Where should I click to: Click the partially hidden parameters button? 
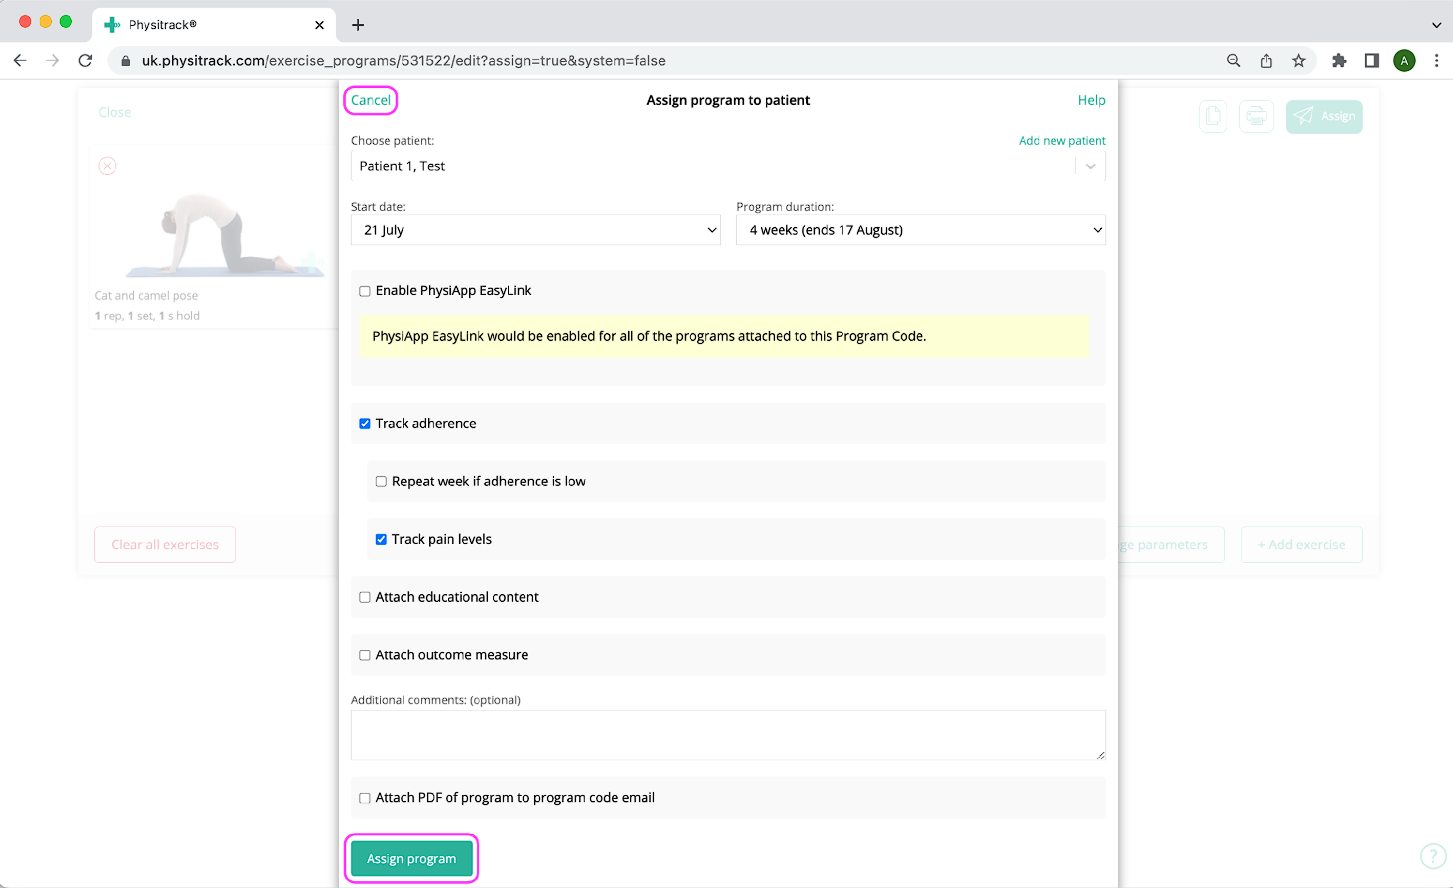(1171, 544)
